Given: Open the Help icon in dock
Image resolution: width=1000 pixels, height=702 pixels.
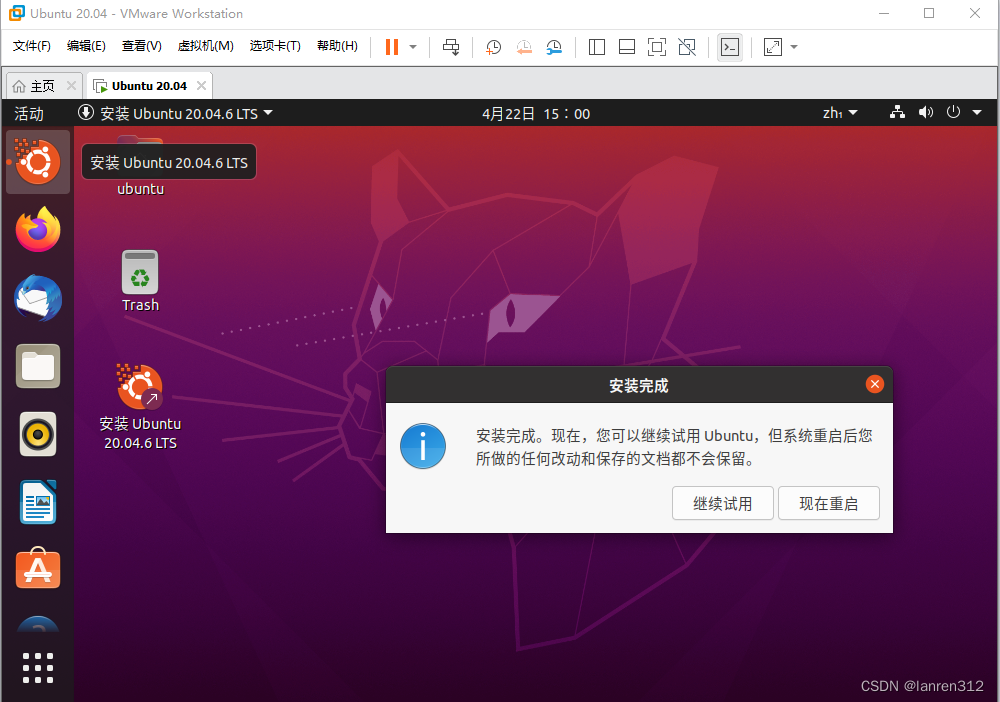Looking at the screenshot, I should click(x=38, y=625).
